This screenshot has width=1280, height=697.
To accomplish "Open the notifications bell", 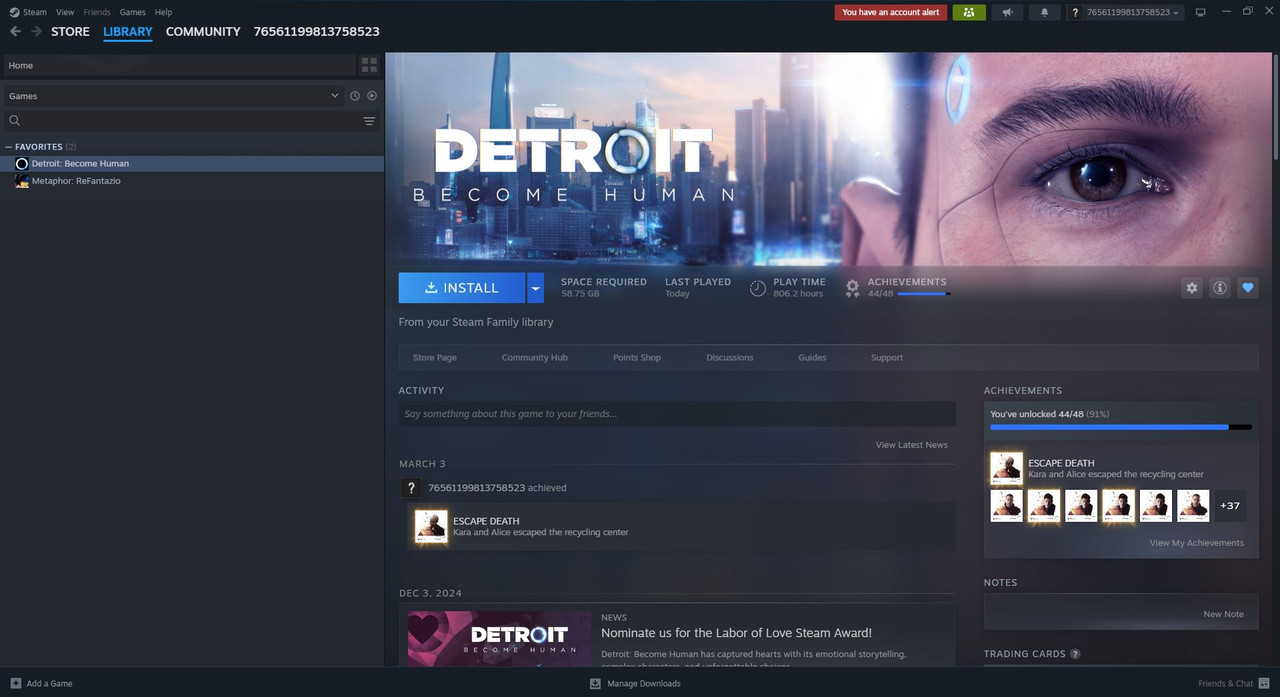I will point(1045,12).
